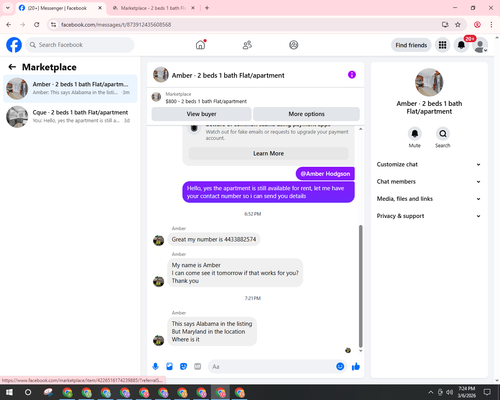Screen dimensions: 500x400
Task: Open the taskbar clock showing 7:24 PM
Action: tap(467, 392)
